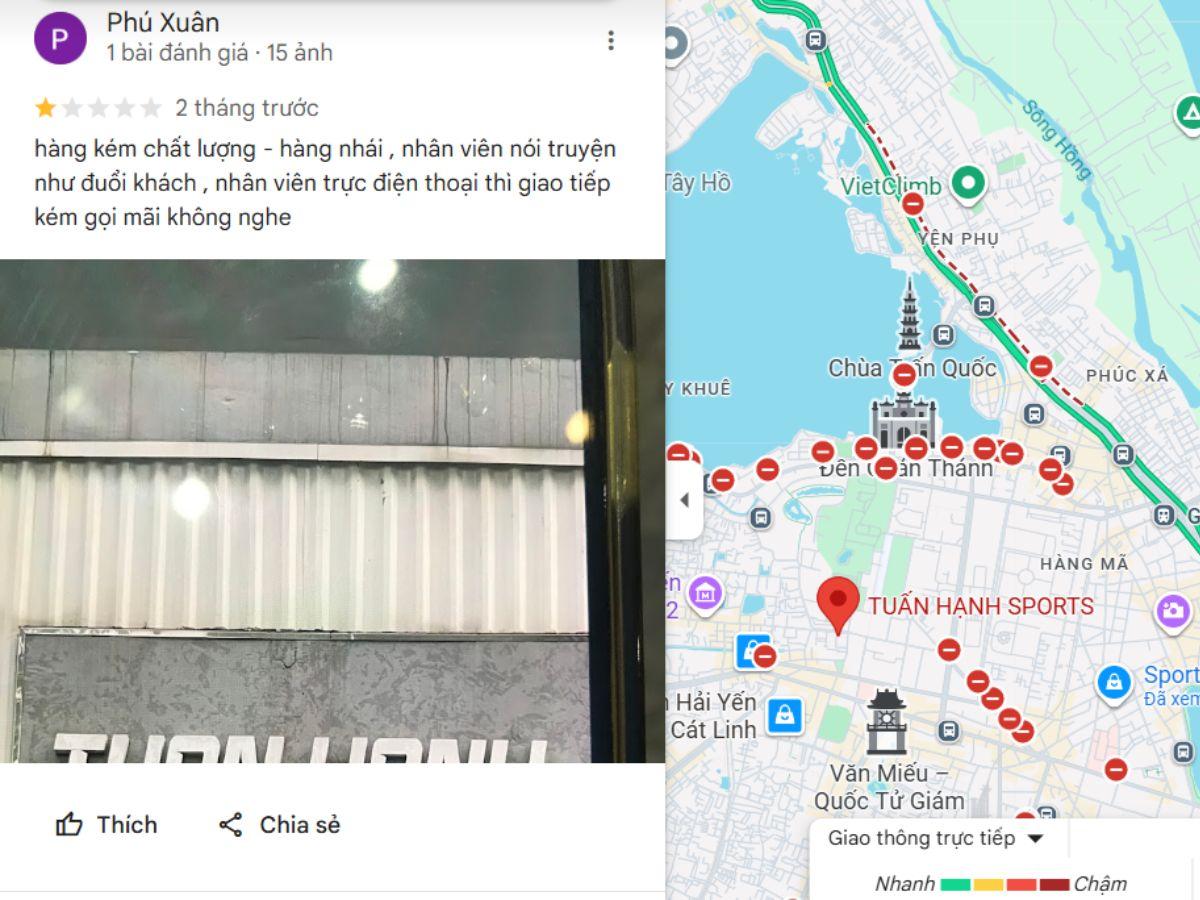The width and height of the screenshot is (1200, 900).
Task: Click the Chia sẻ label under the review
Action: tap(300, 825)
